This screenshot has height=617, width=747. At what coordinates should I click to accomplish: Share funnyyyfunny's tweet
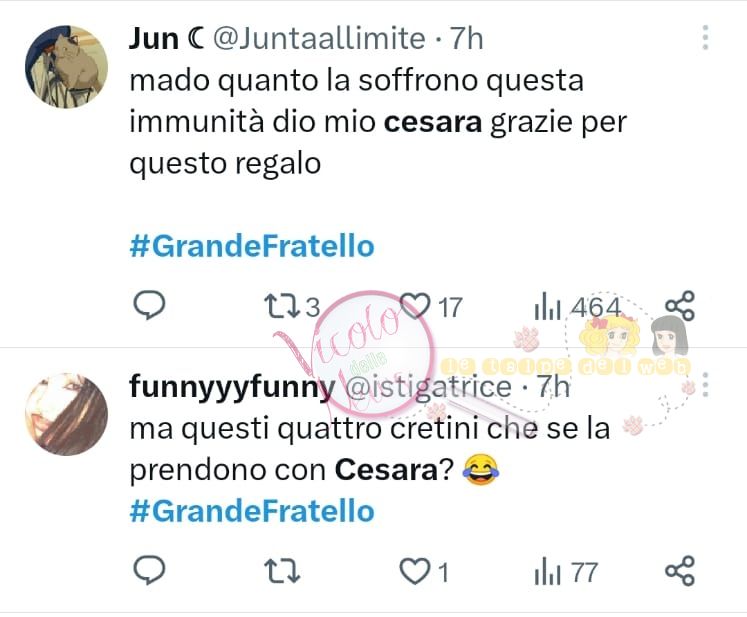click(x=680, y=570)
